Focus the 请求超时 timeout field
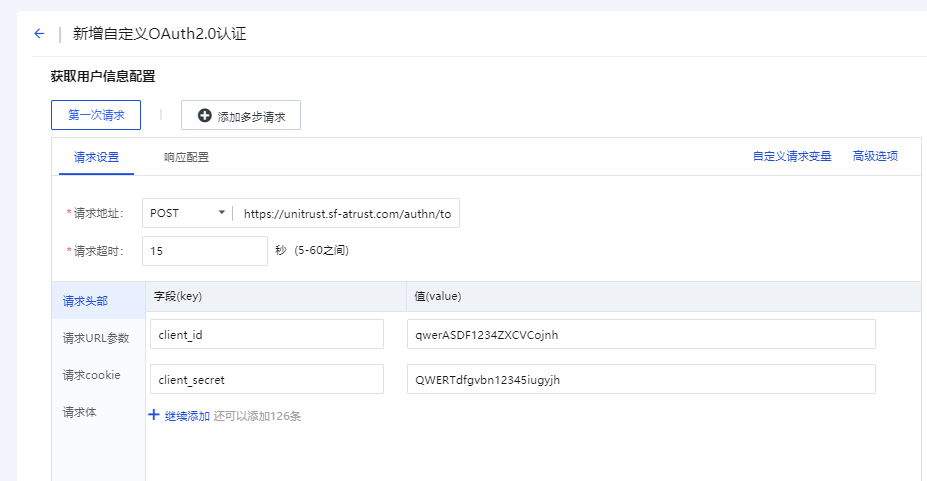 point(205,251)
